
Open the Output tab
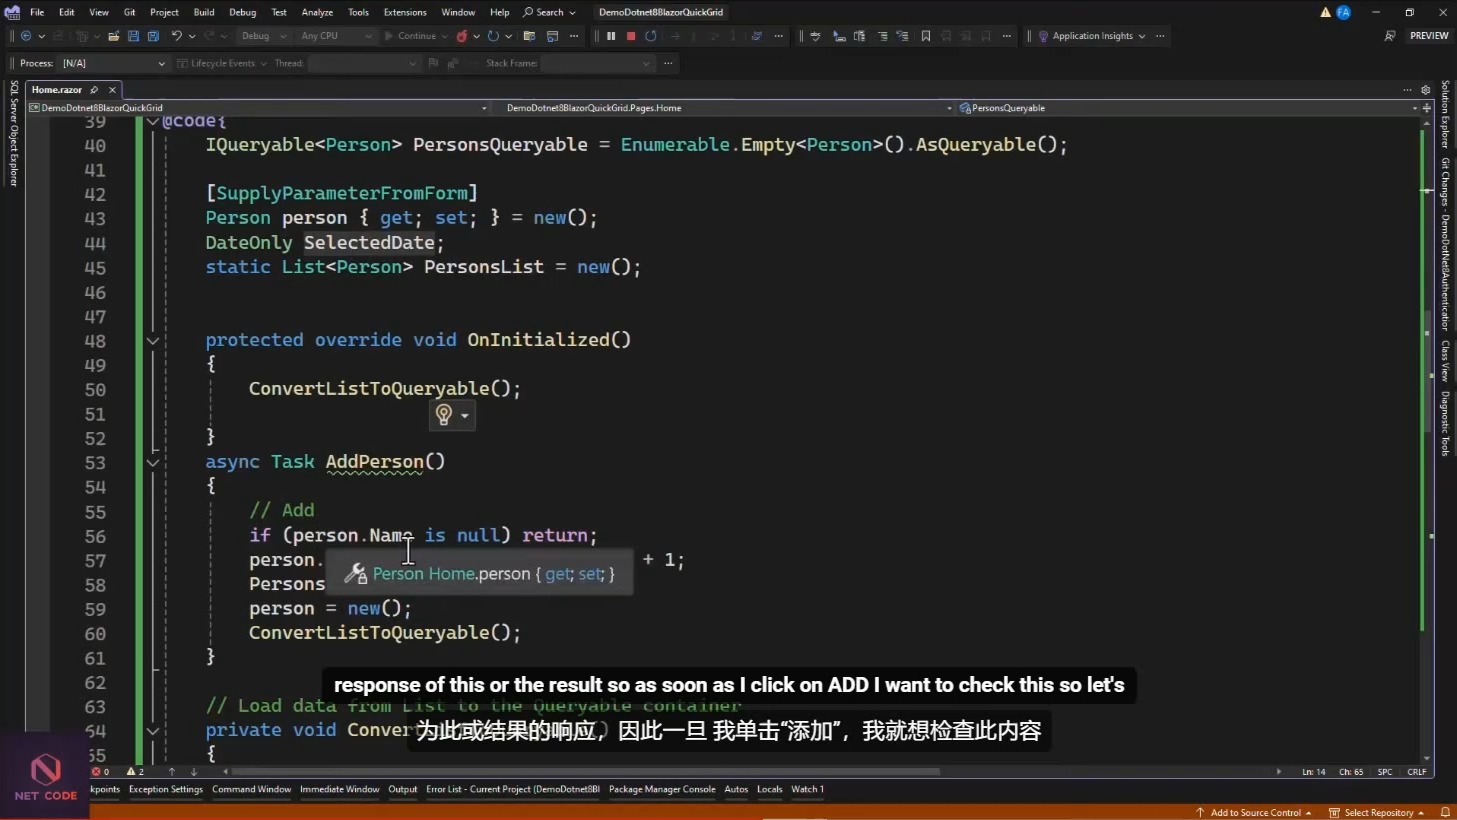pos(403,789)
